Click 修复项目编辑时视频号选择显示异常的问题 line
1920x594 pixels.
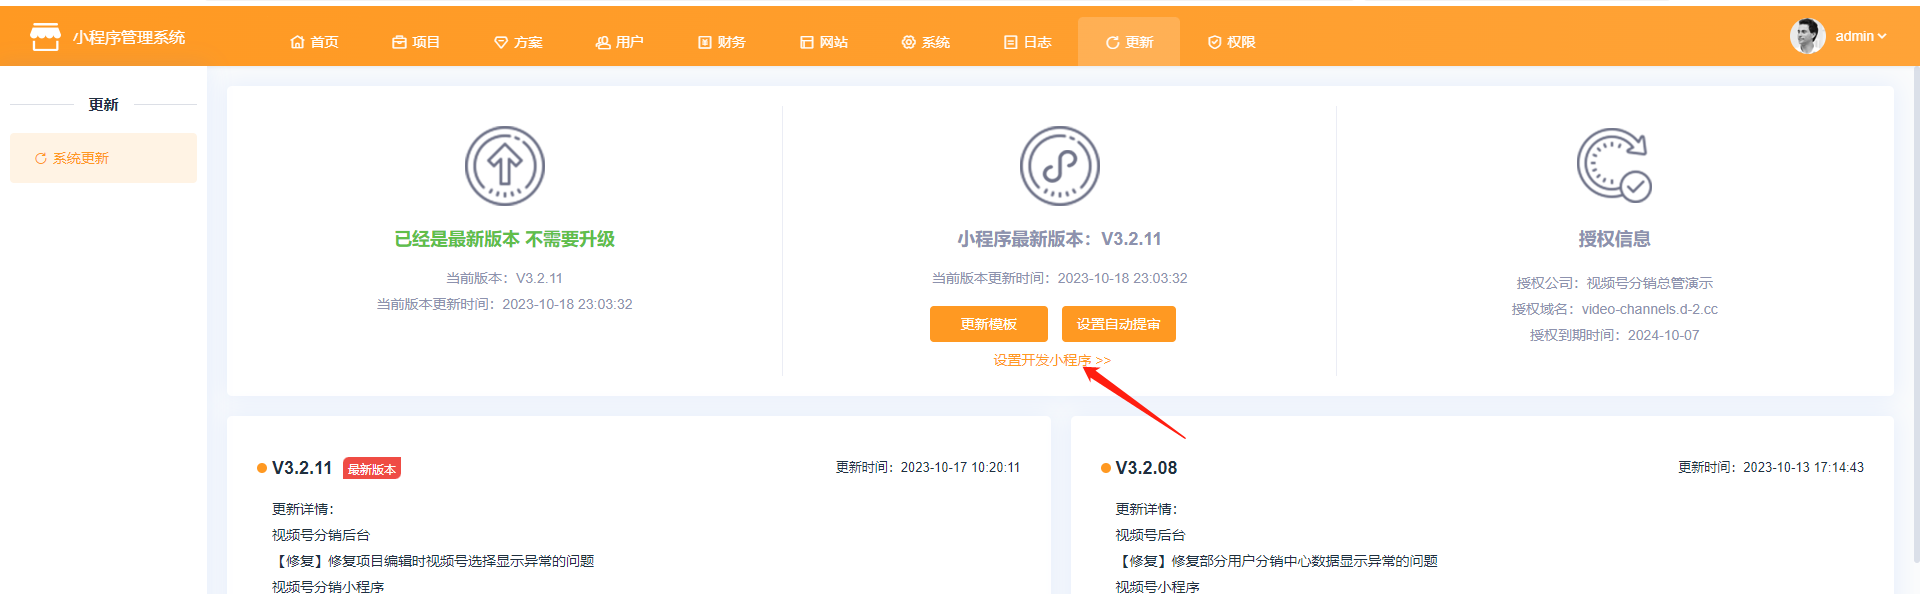tap(433, 561)
